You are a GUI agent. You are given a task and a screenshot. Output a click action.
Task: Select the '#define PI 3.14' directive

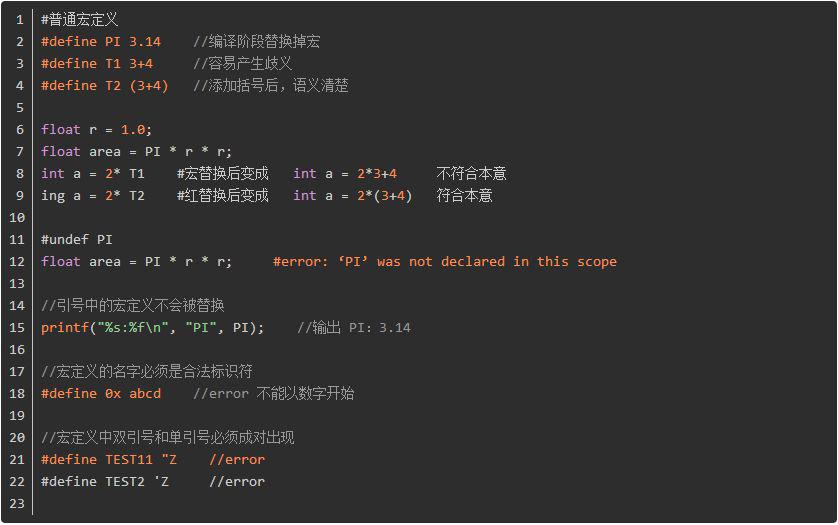101,42
